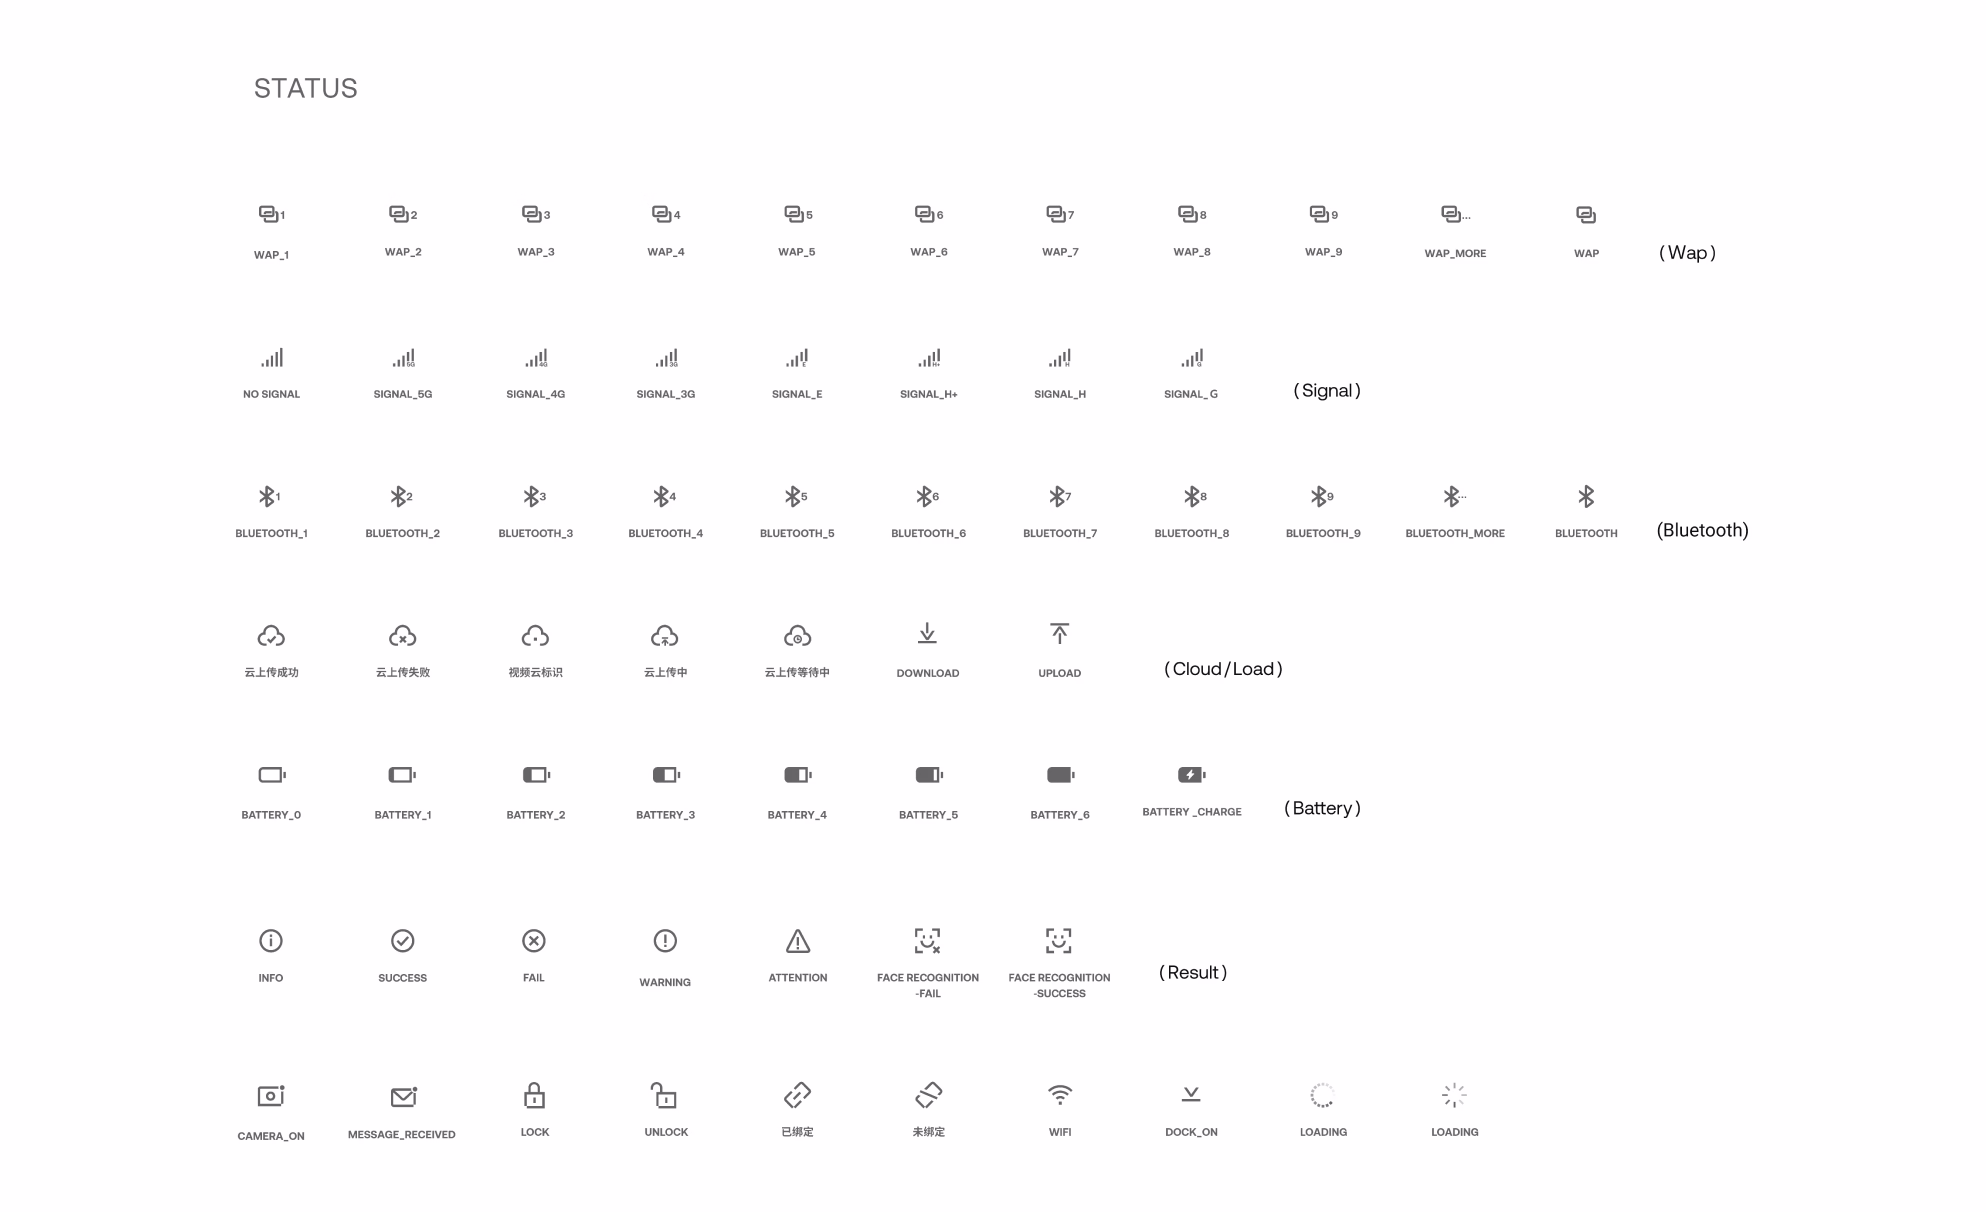Click the BATTERY_5 icon

click(x=929, y=775)
